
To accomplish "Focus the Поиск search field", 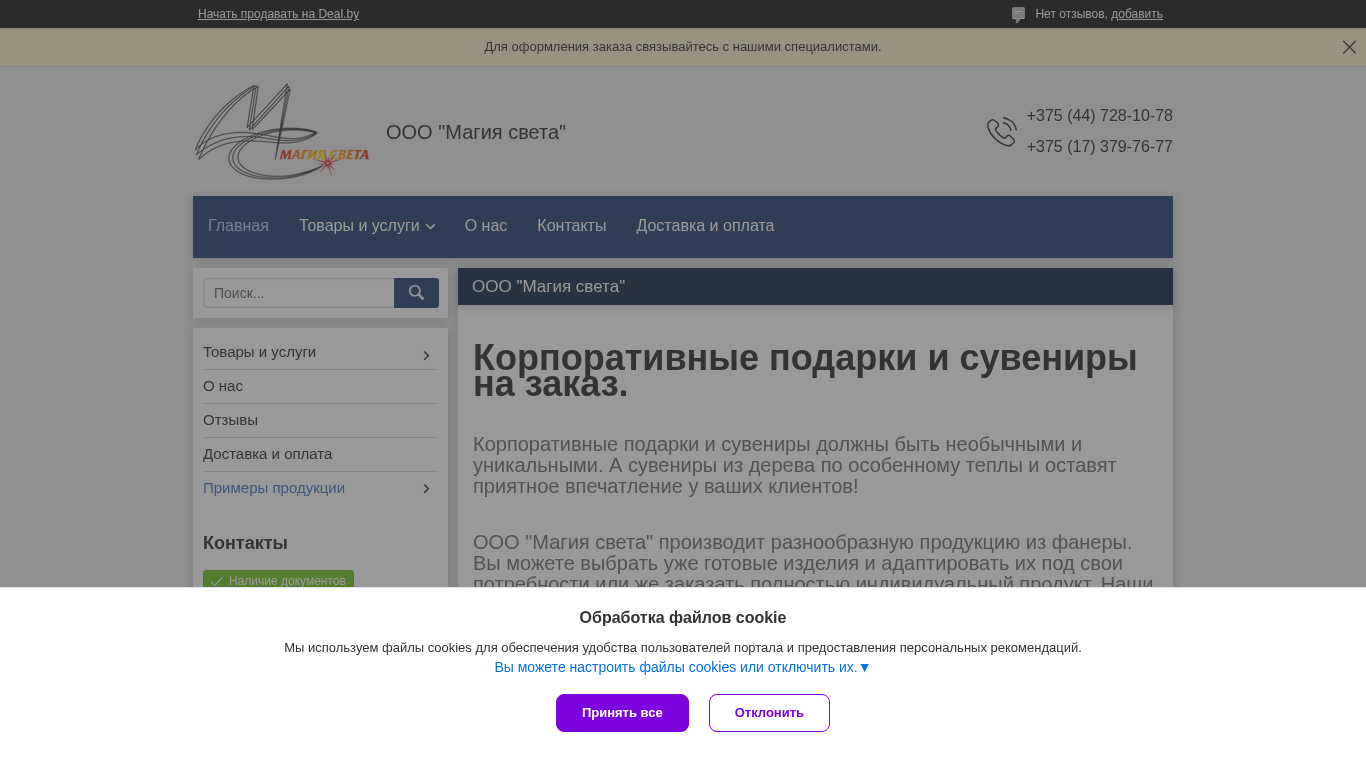I will click(299, 293).
